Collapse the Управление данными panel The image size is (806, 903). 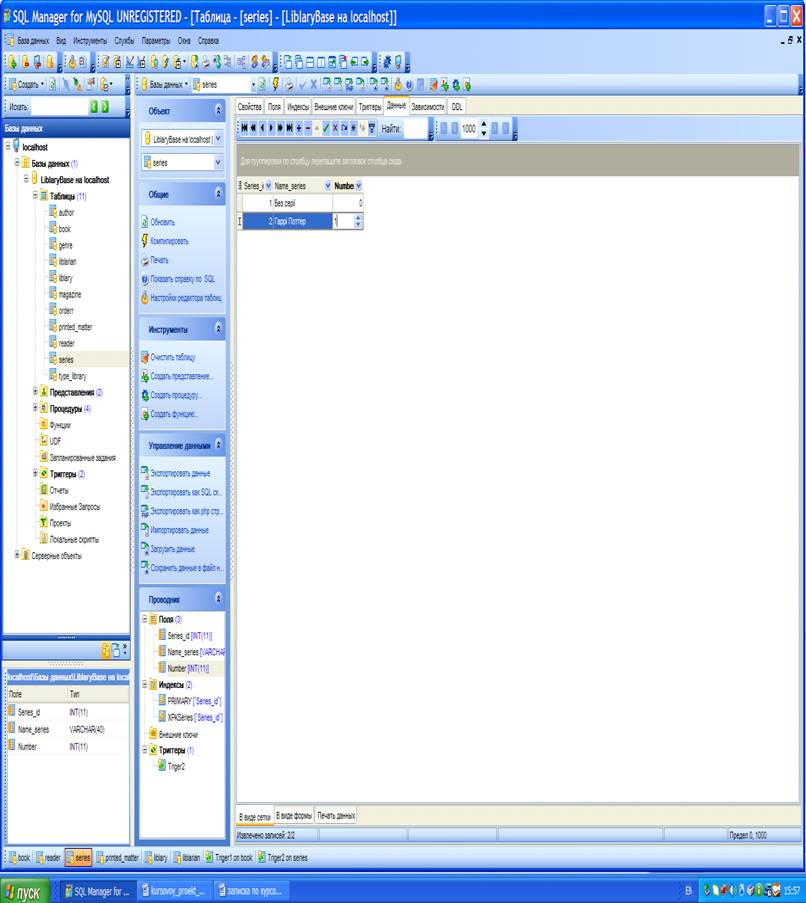[x=218, y=445]
